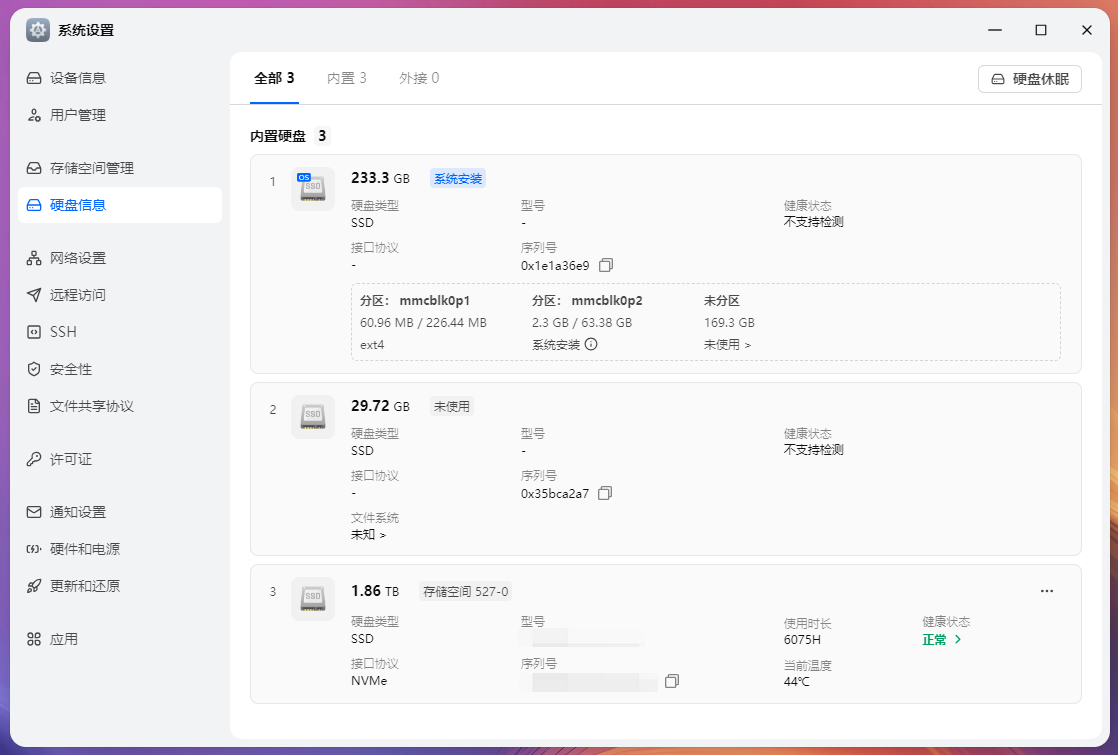1118x755 pixels.
Task: Switch to the 外接 0 tab
Action: 419,78
